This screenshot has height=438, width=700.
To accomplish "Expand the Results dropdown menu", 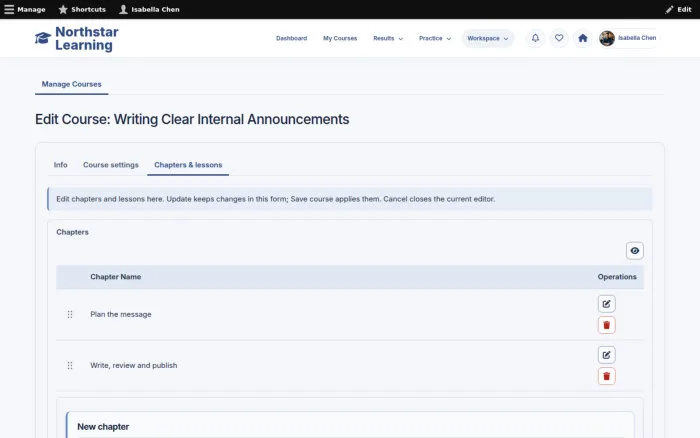I will [x=388, y=38].
